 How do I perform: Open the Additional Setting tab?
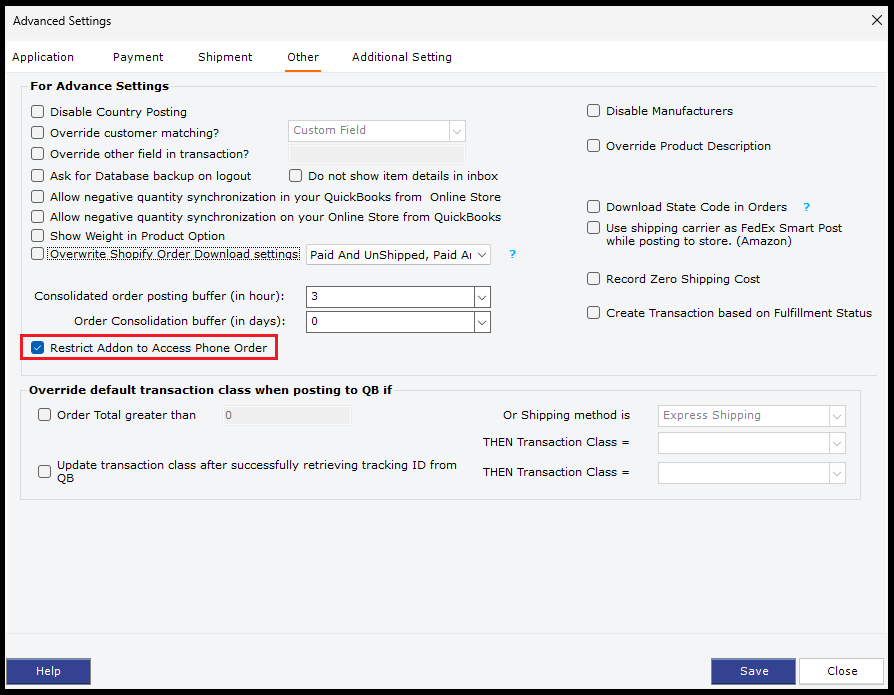[x=401, y=57]
